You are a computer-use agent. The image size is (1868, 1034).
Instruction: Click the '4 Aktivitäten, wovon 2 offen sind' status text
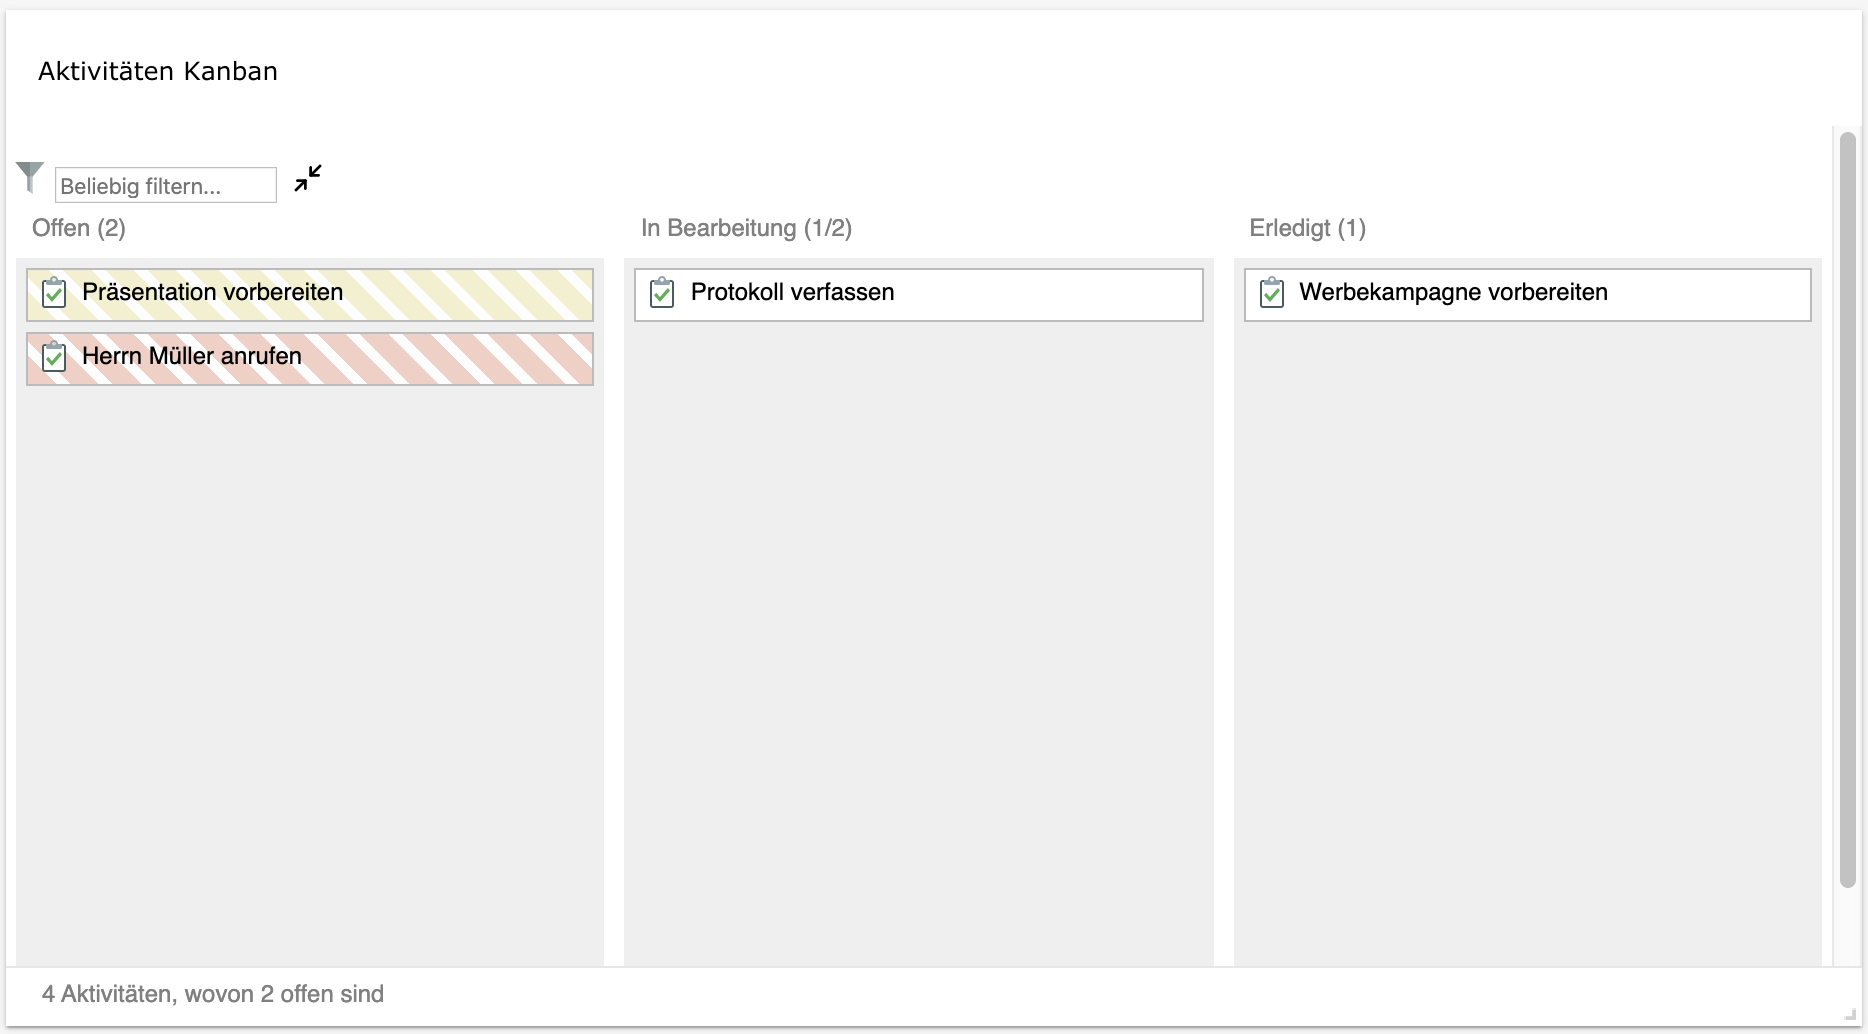click(213, 994)
